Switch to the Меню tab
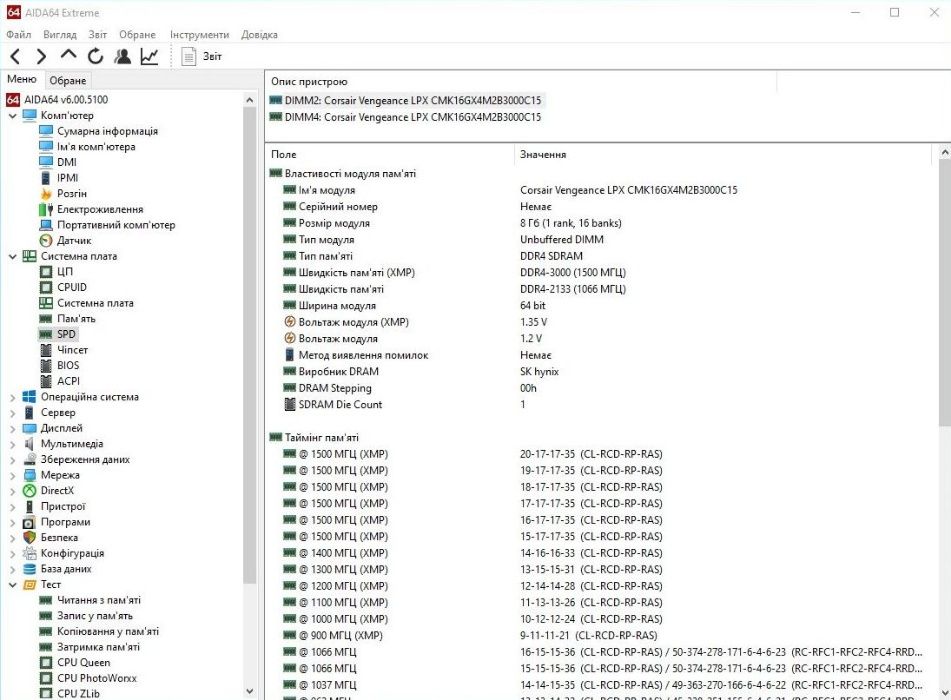Image resolution: width=951 pixels, height=700 pixels. 22,79
